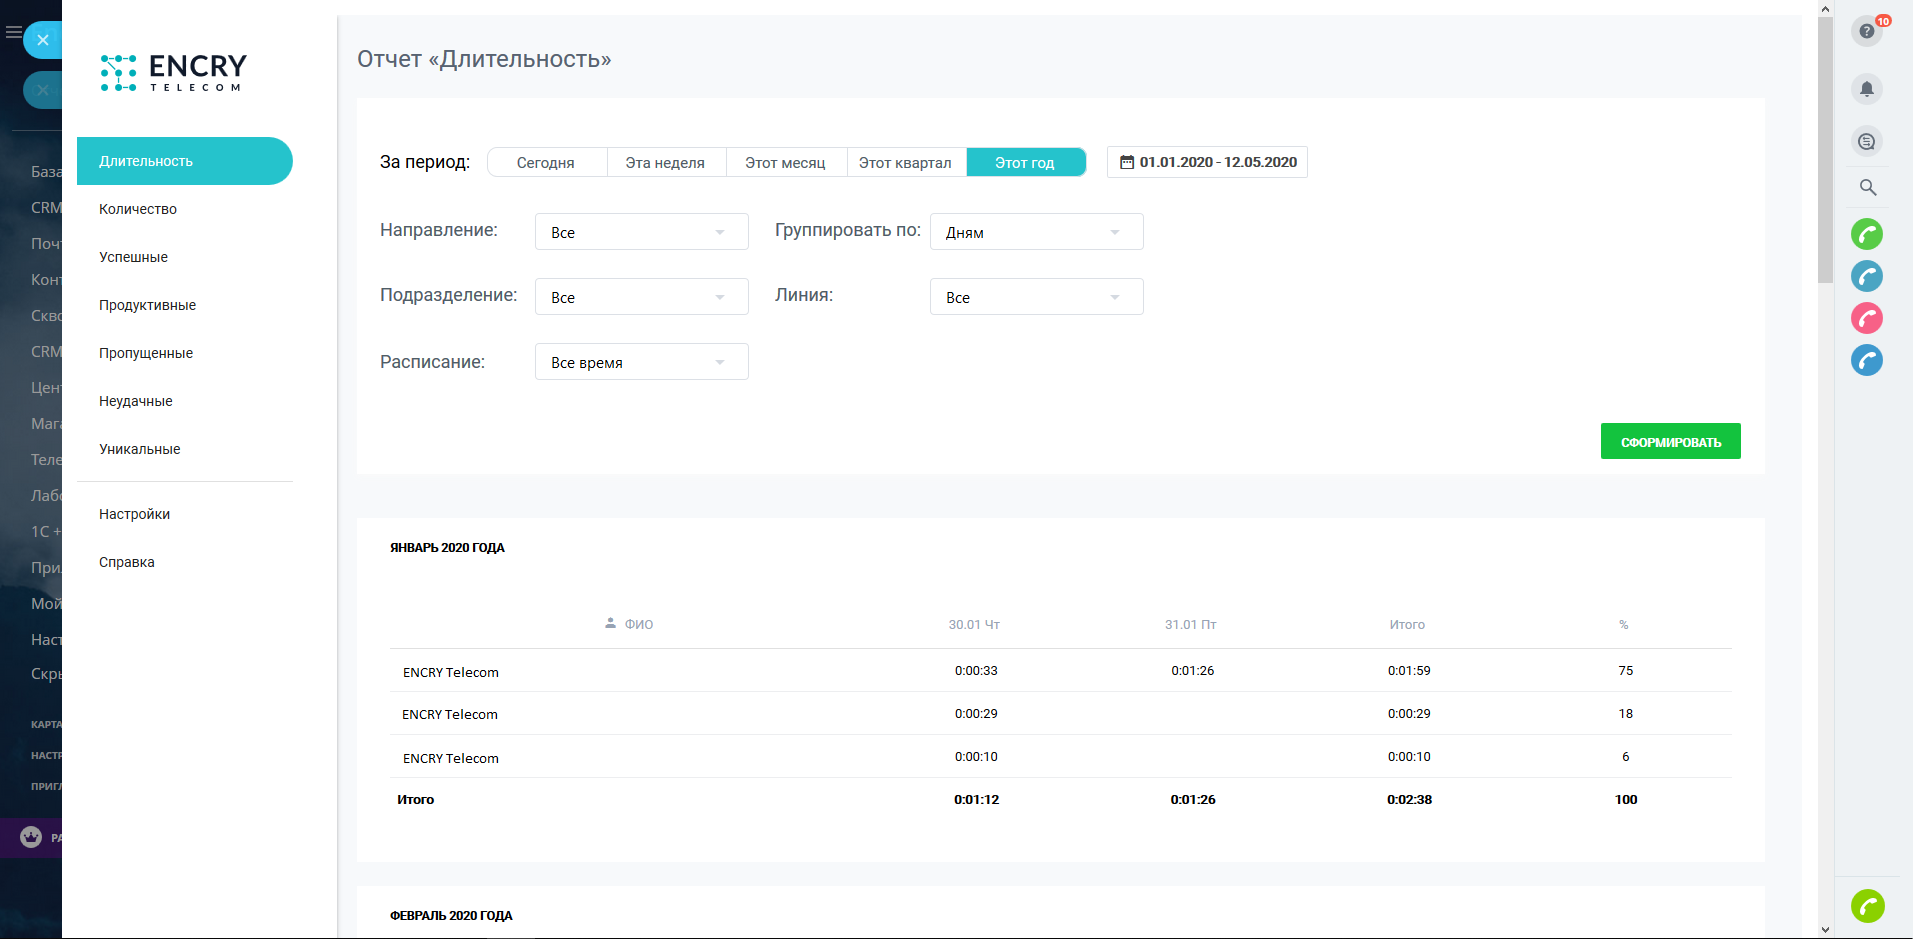
Task: Open the help question mark icon
Action: [x=1866, y=31]
